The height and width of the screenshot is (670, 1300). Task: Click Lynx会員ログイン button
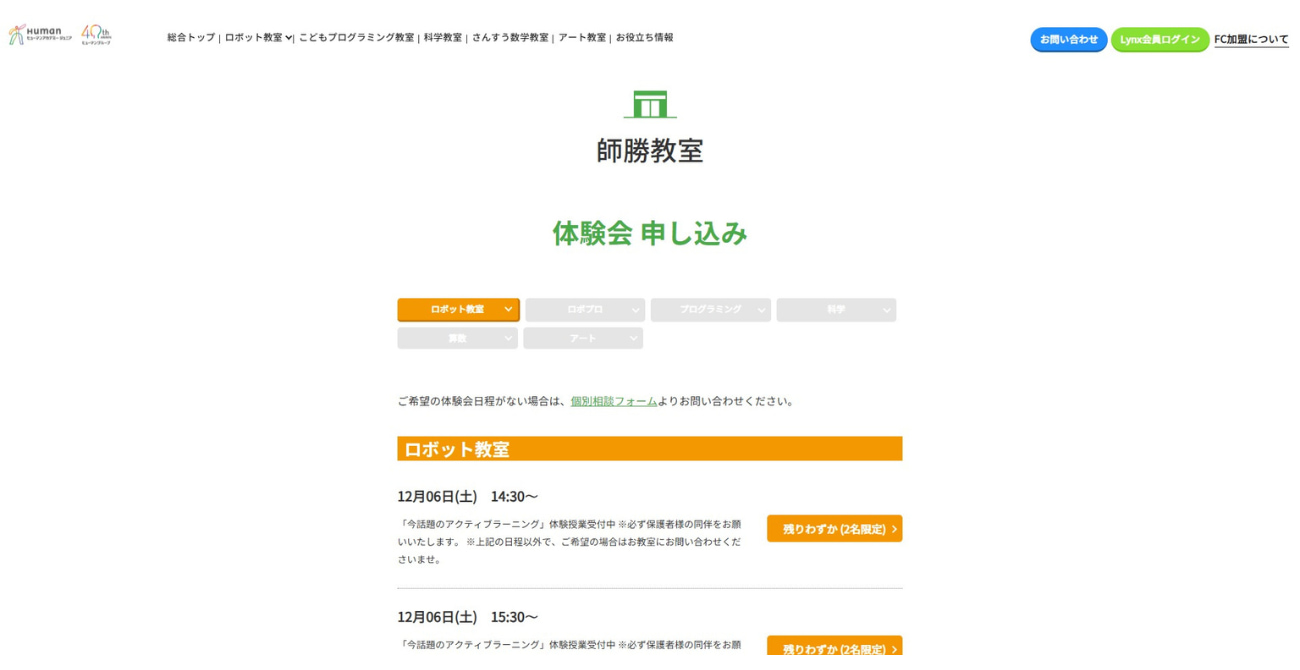click(x=1159, y=40)
